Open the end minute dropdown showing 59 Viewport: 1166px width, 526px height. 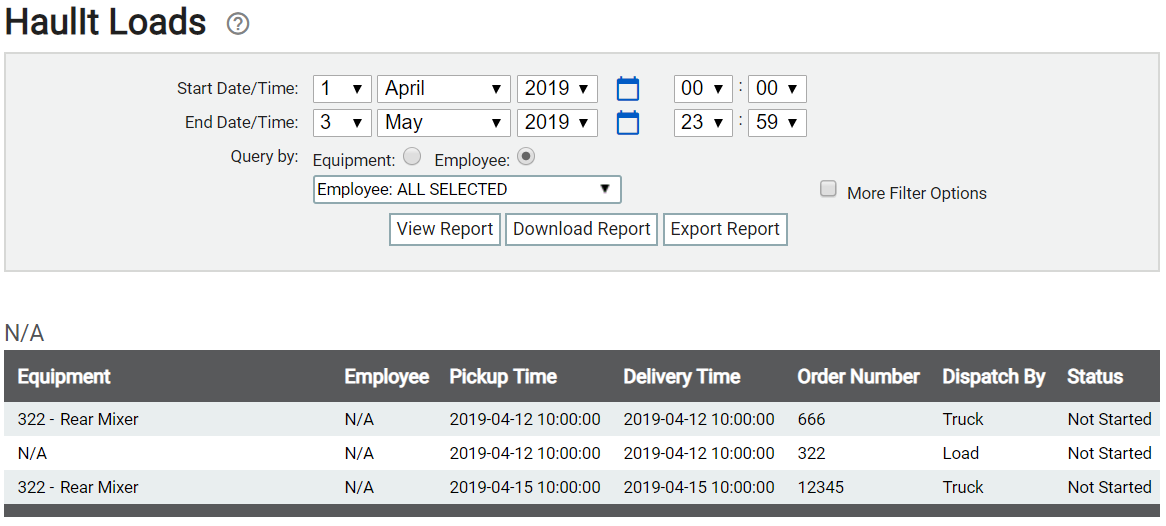click(x=777, y=123)
